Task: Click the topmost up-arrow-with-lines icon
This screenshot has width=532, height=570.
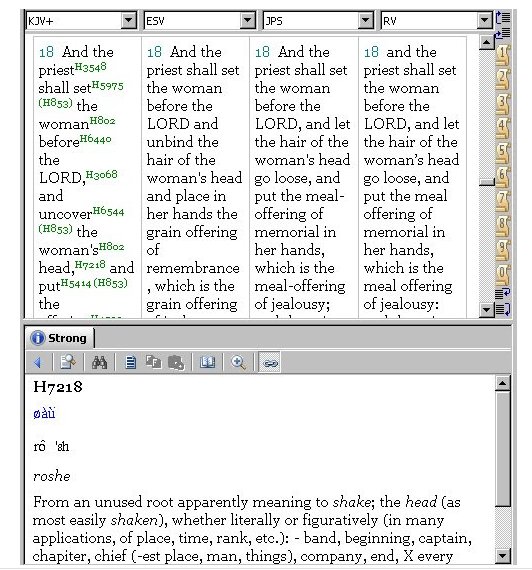Action: pyautogui.click(x=503, y=17)
